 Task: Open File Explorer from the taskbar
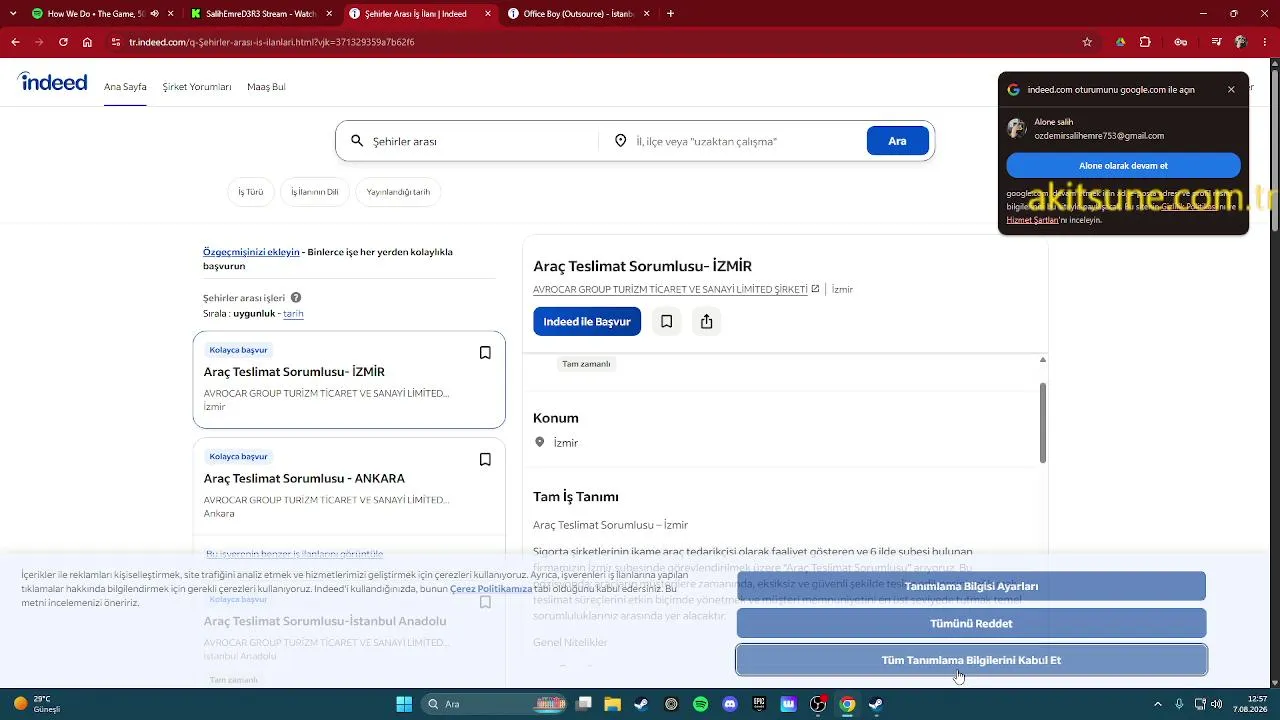612,704
